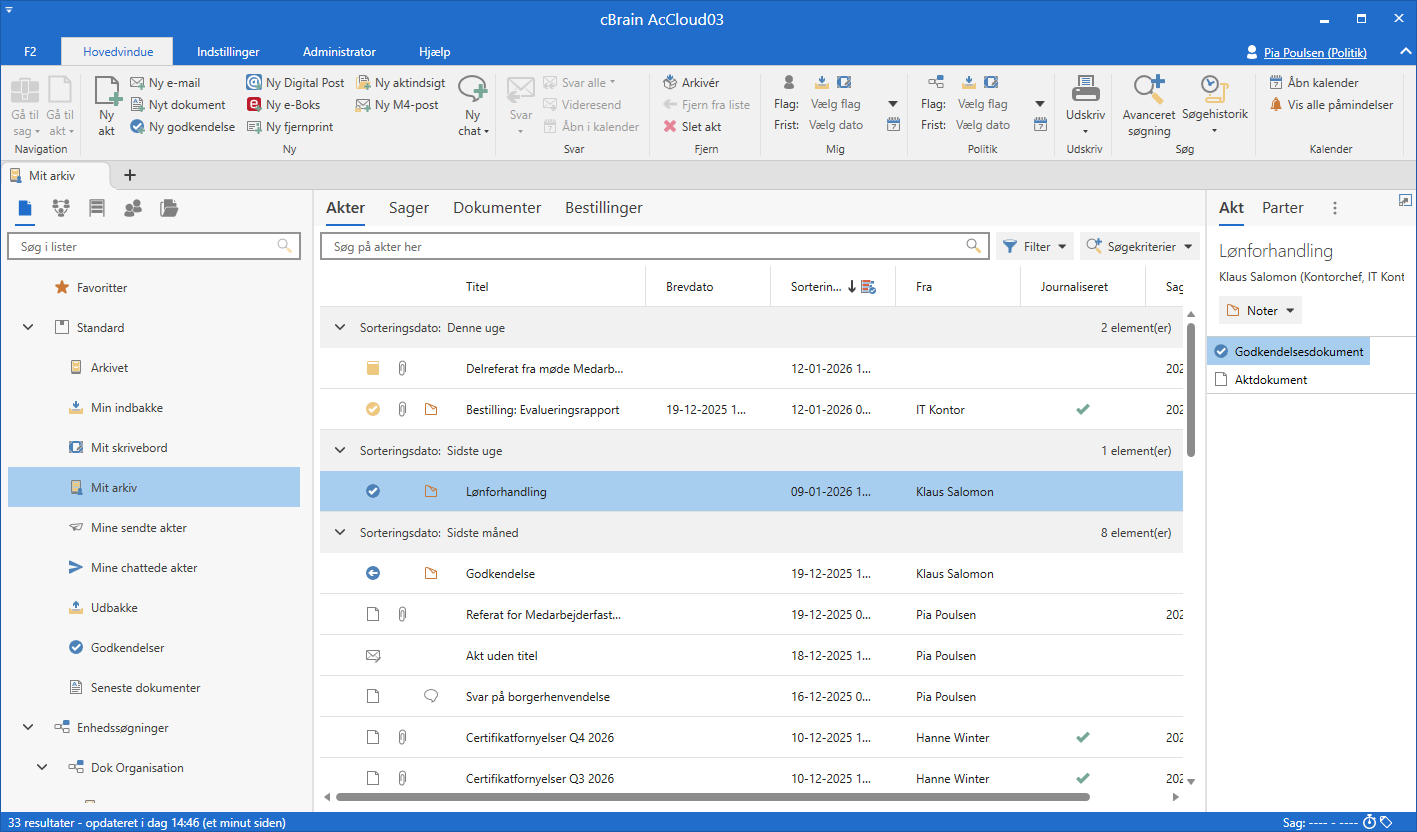1417x832 pixels.
Task: Start a new Digital Post
Action: (295, 83)
